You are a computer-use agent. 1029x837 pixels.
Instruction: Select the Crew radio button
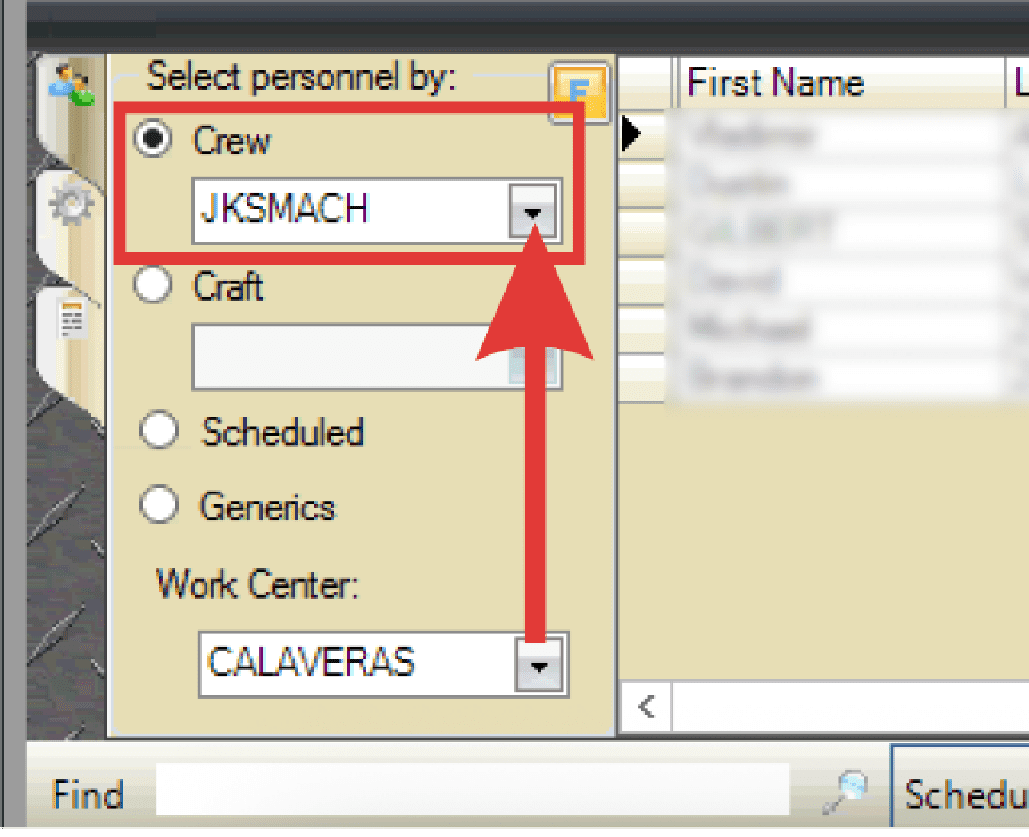[154, 141]
